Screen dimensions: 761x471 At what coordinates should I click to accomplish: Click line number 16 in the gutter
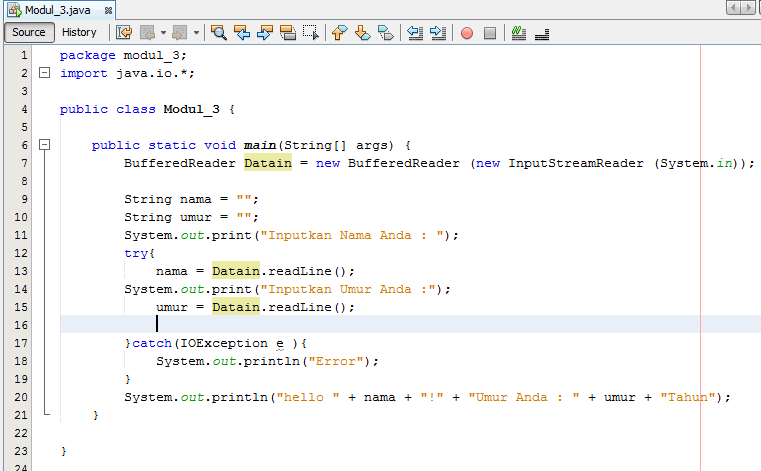click(x=21, y=325)
